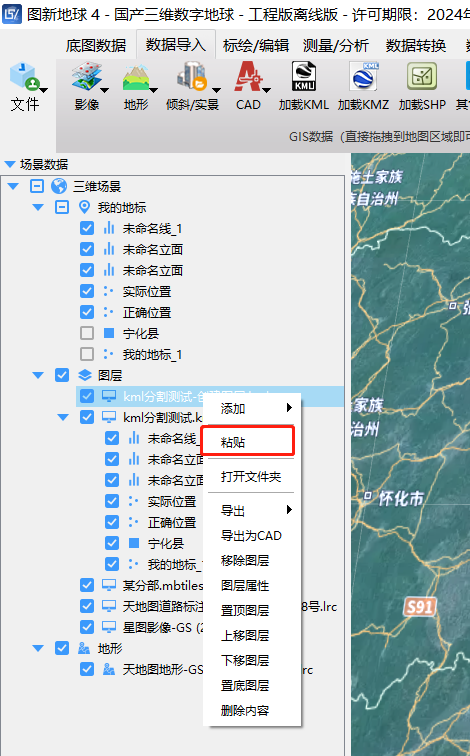Collapse the 地形 tree node
This screenshot has width=470, height=756.
[x=38, y=648]
